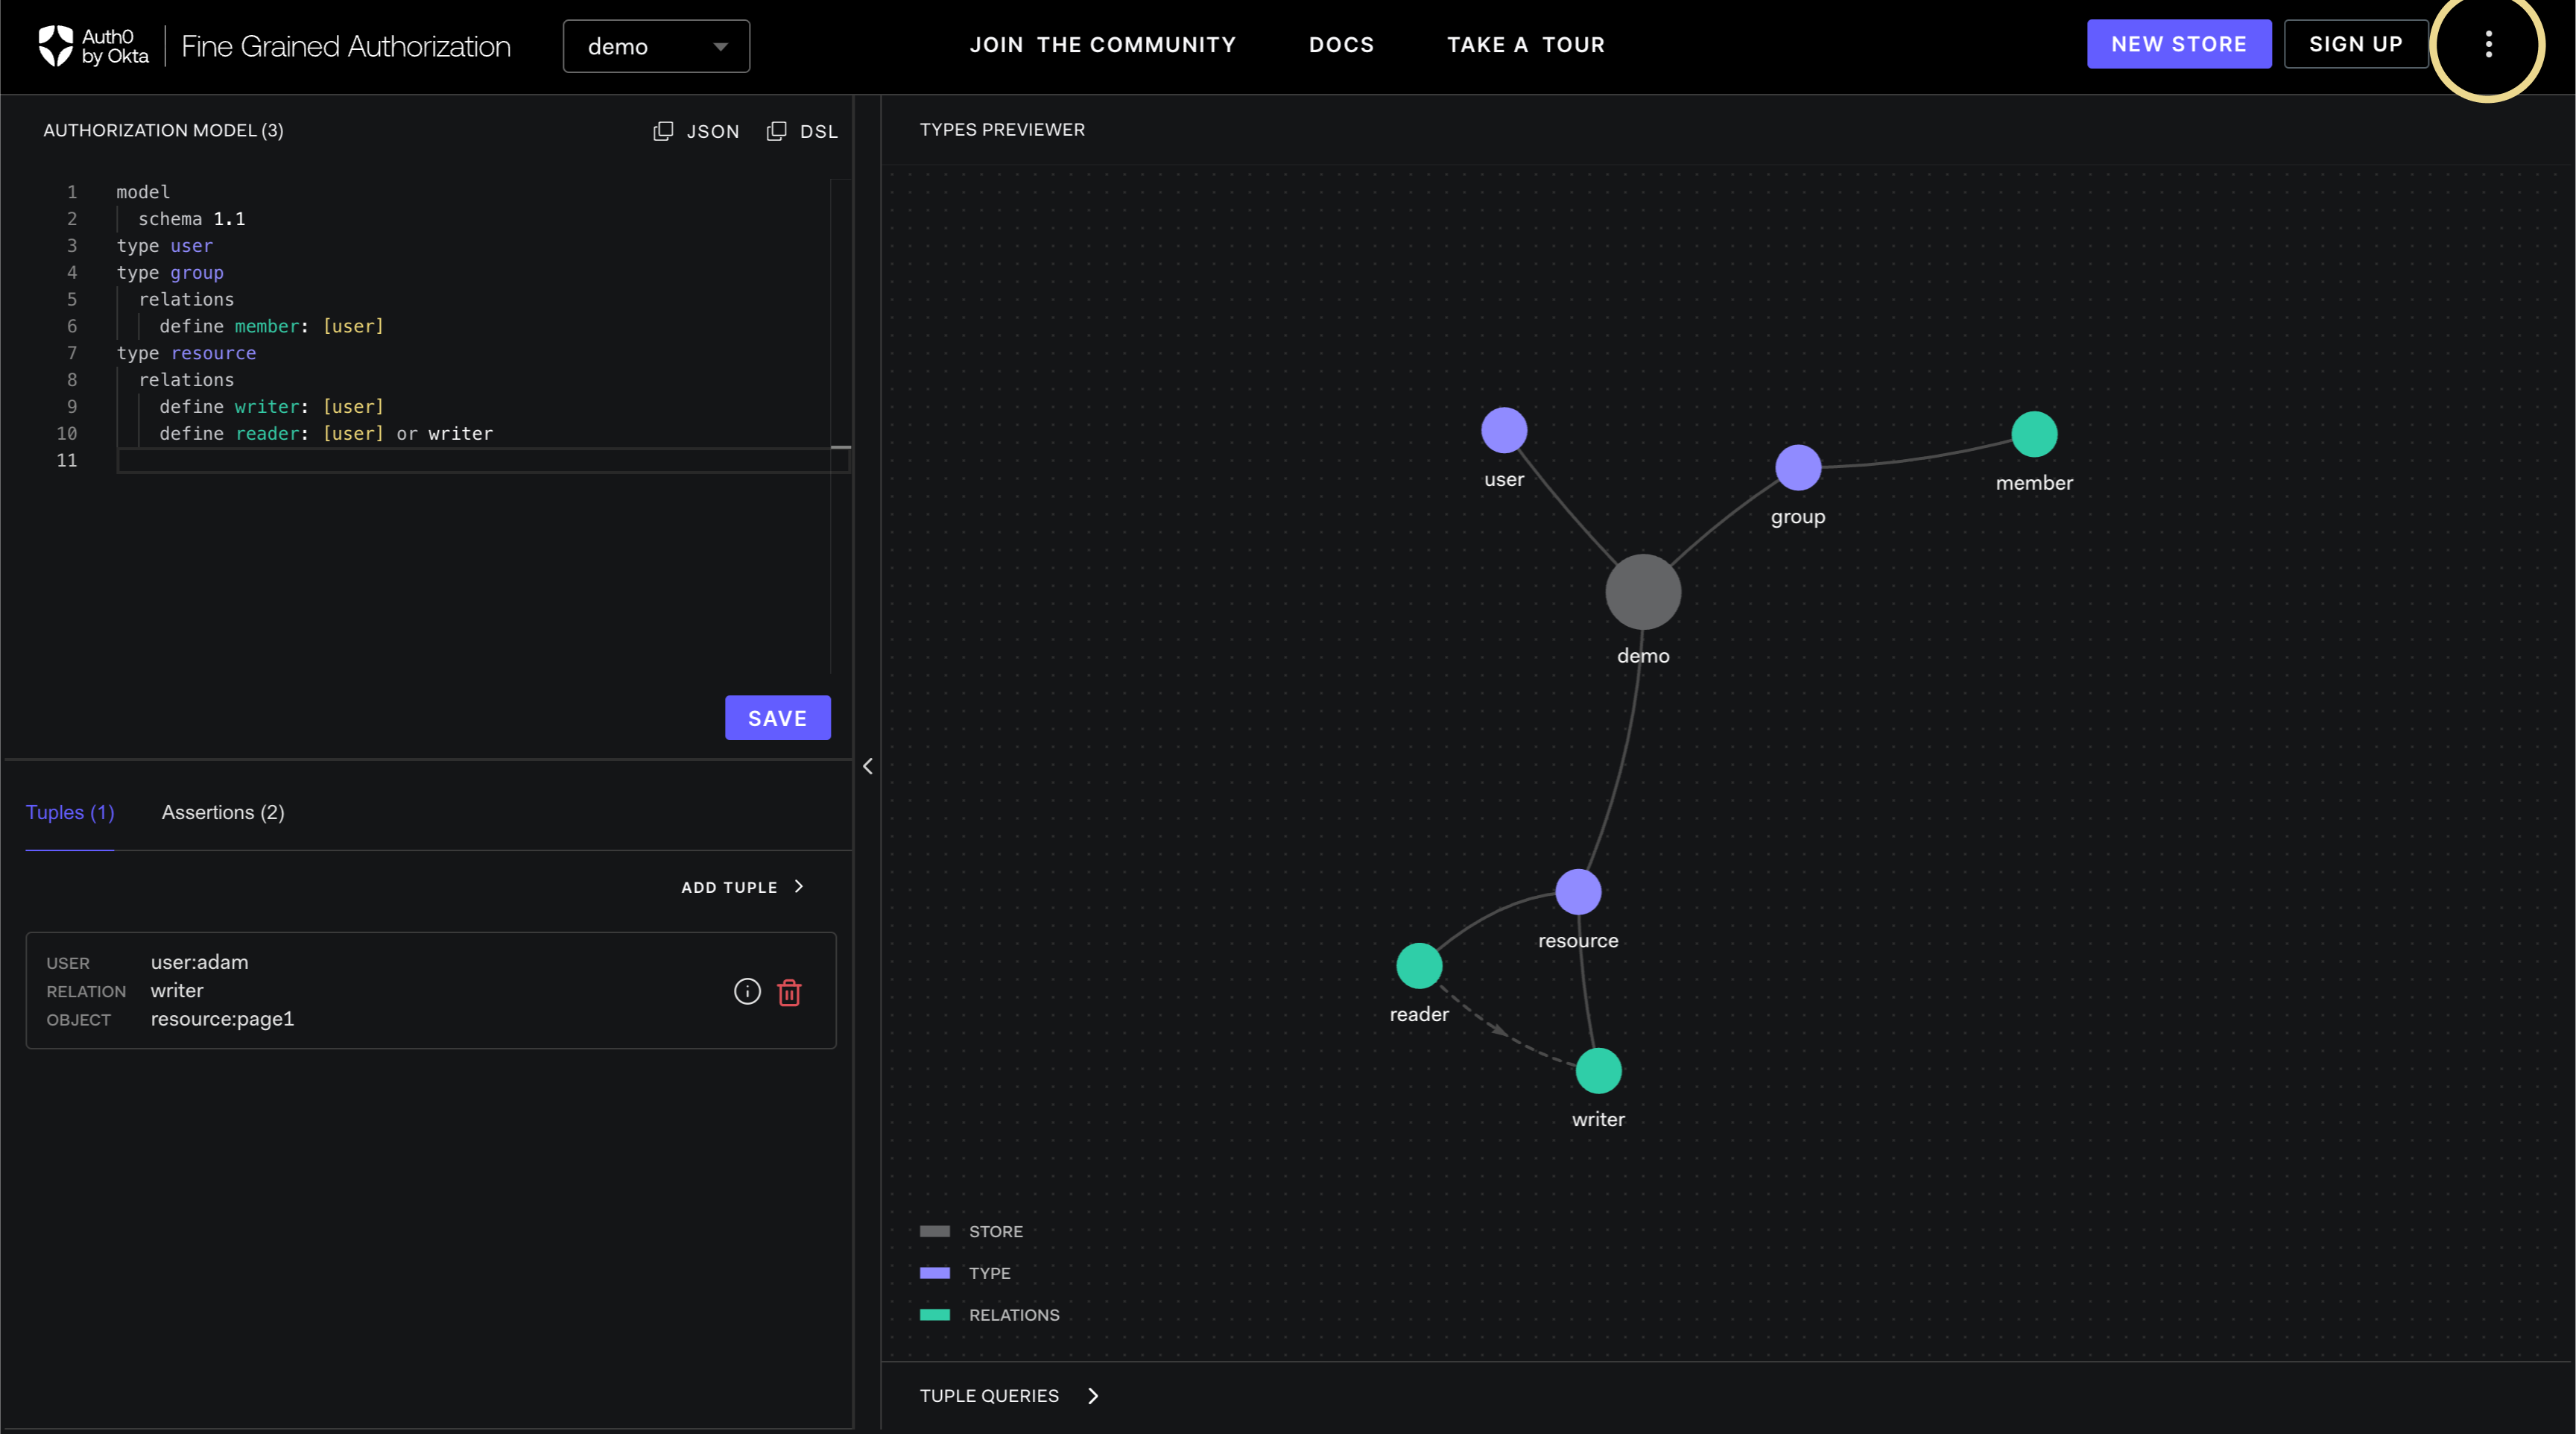
Task: Click the Relations legend swatch
Action: pos(934,1315)
